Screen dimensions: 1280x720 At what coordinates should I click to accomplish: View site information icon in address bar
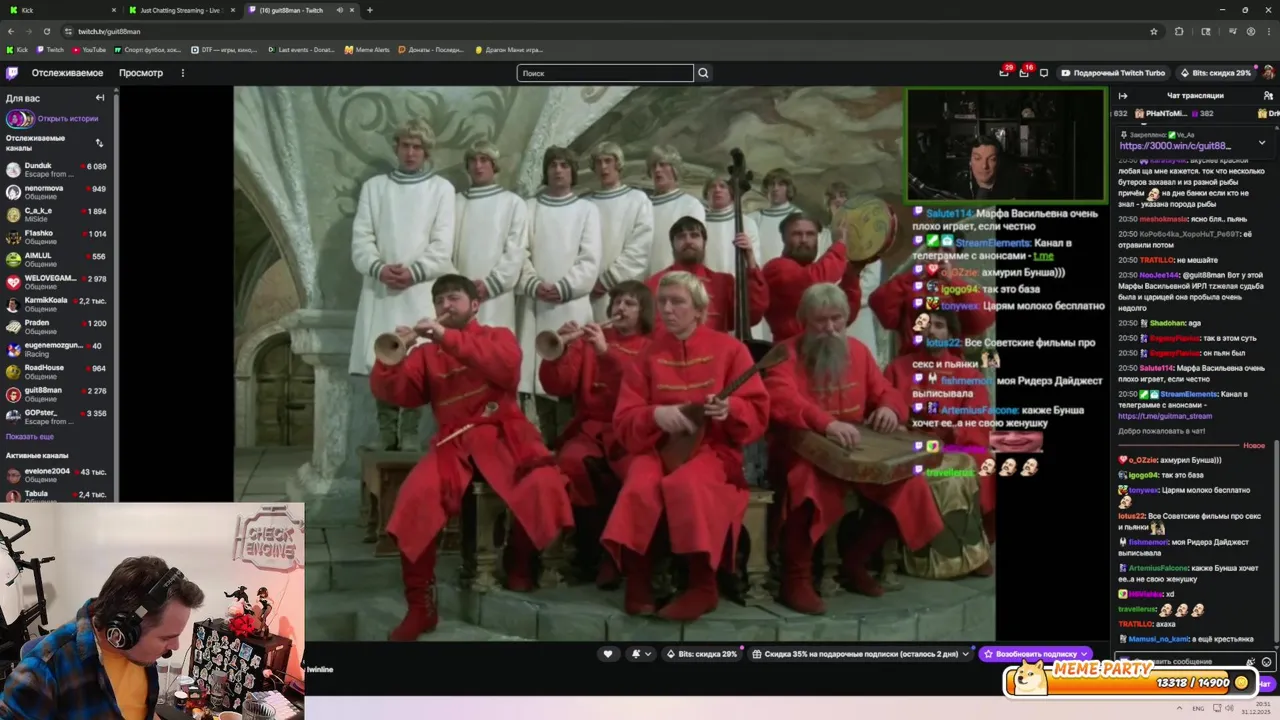pos(68,31)
